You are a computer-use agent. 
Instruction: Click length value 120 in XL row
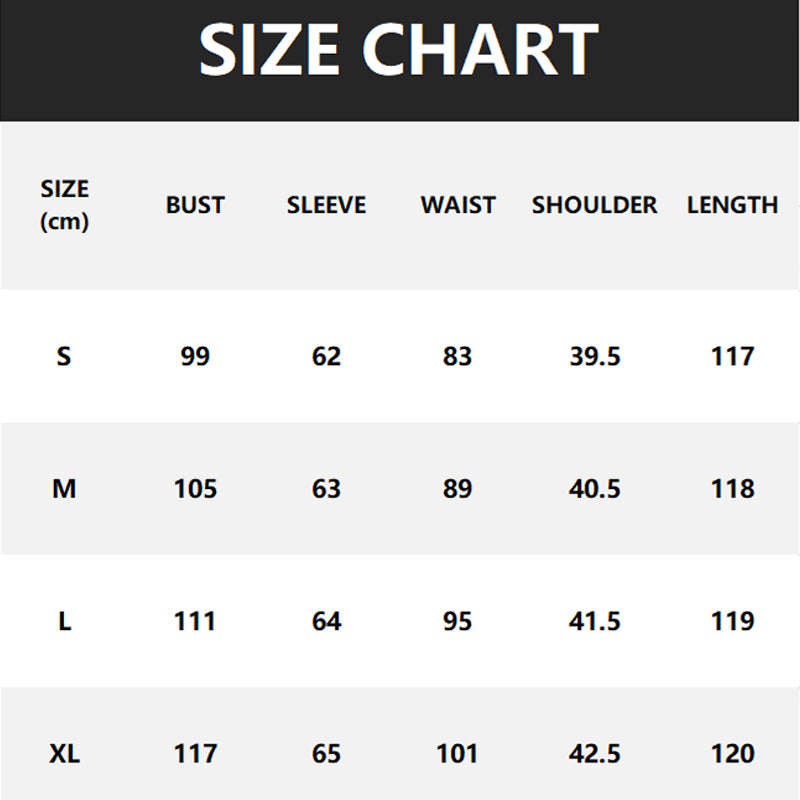(x=732, y=753)
